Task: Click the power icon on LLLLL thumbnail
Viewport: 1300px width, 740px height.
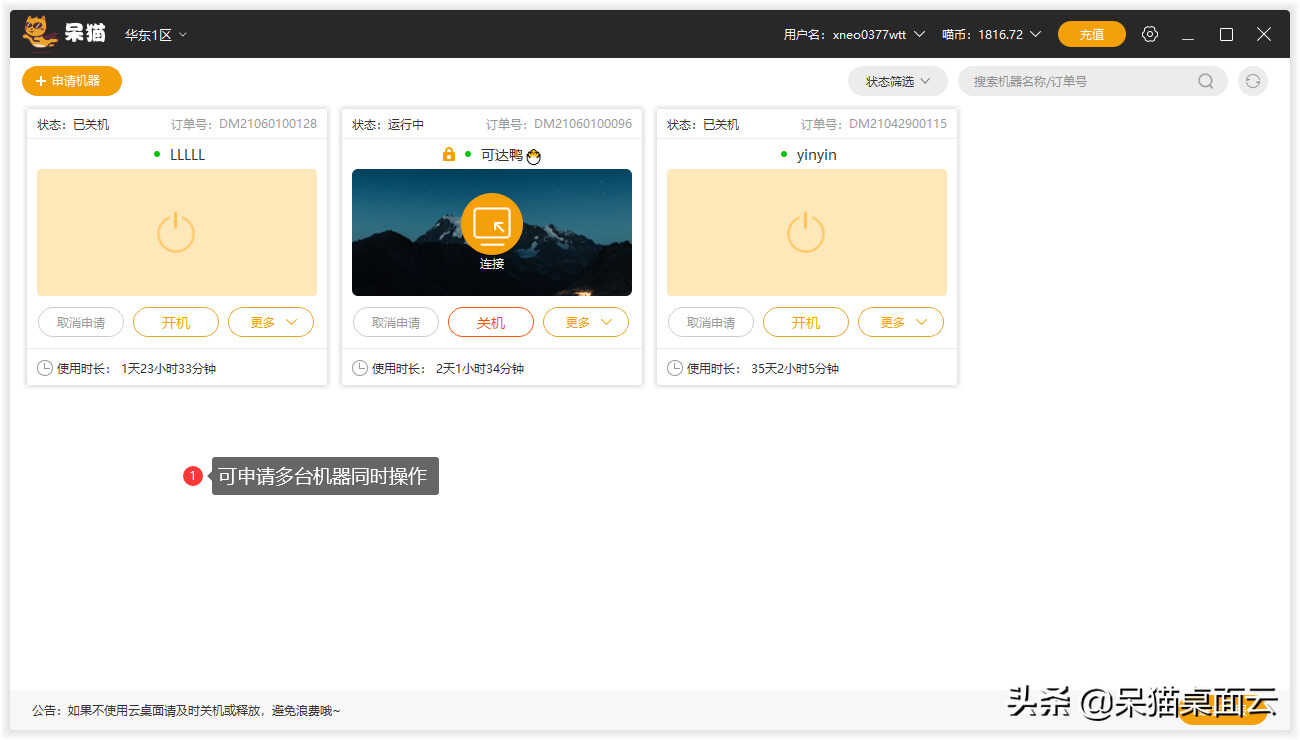Action: coord(176,232)
